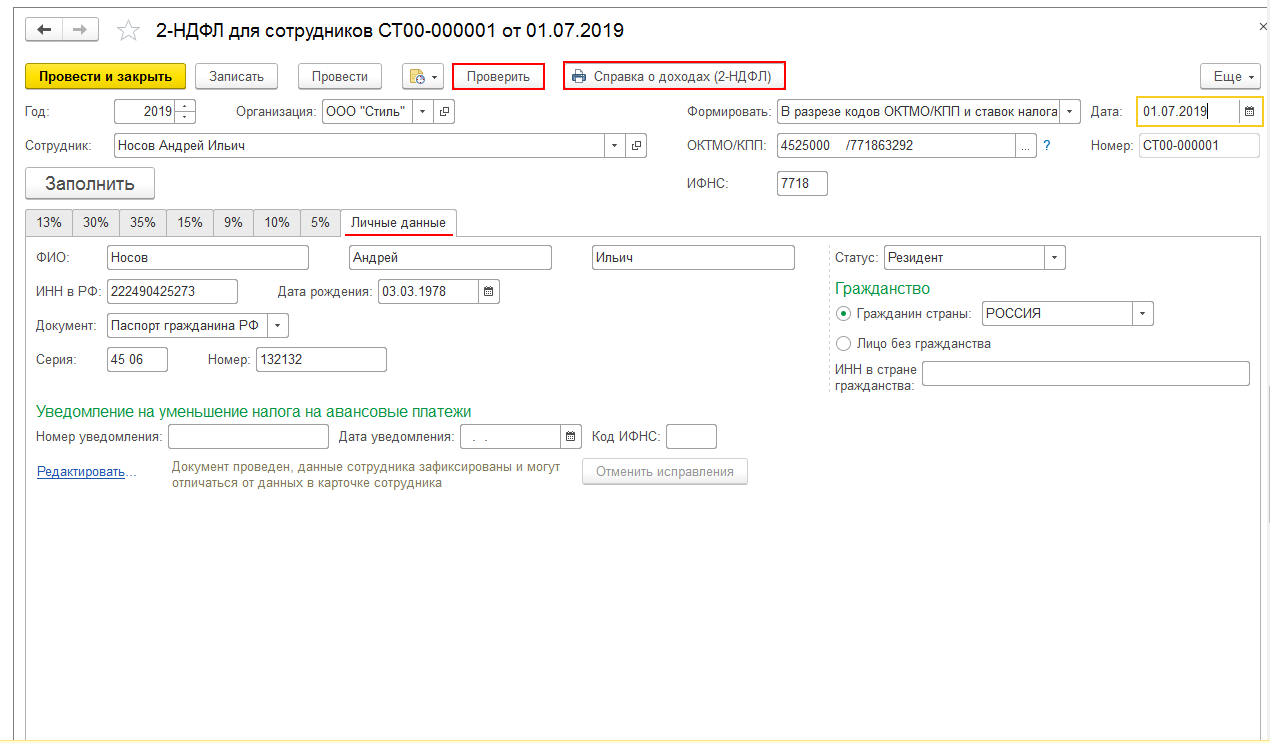Expand the Статус dropdown
1270x743 pixels.
pos(1054,258)
